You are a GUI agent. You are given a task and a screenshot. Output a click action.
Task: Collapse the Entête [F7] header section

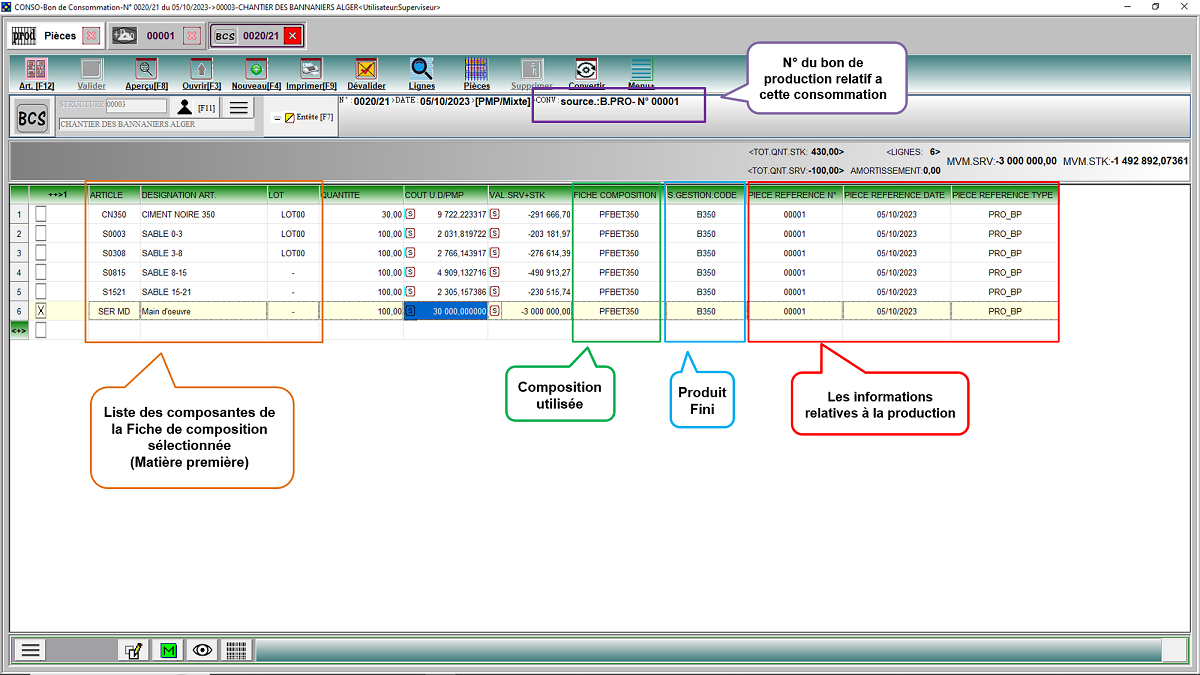coord(276,118)
